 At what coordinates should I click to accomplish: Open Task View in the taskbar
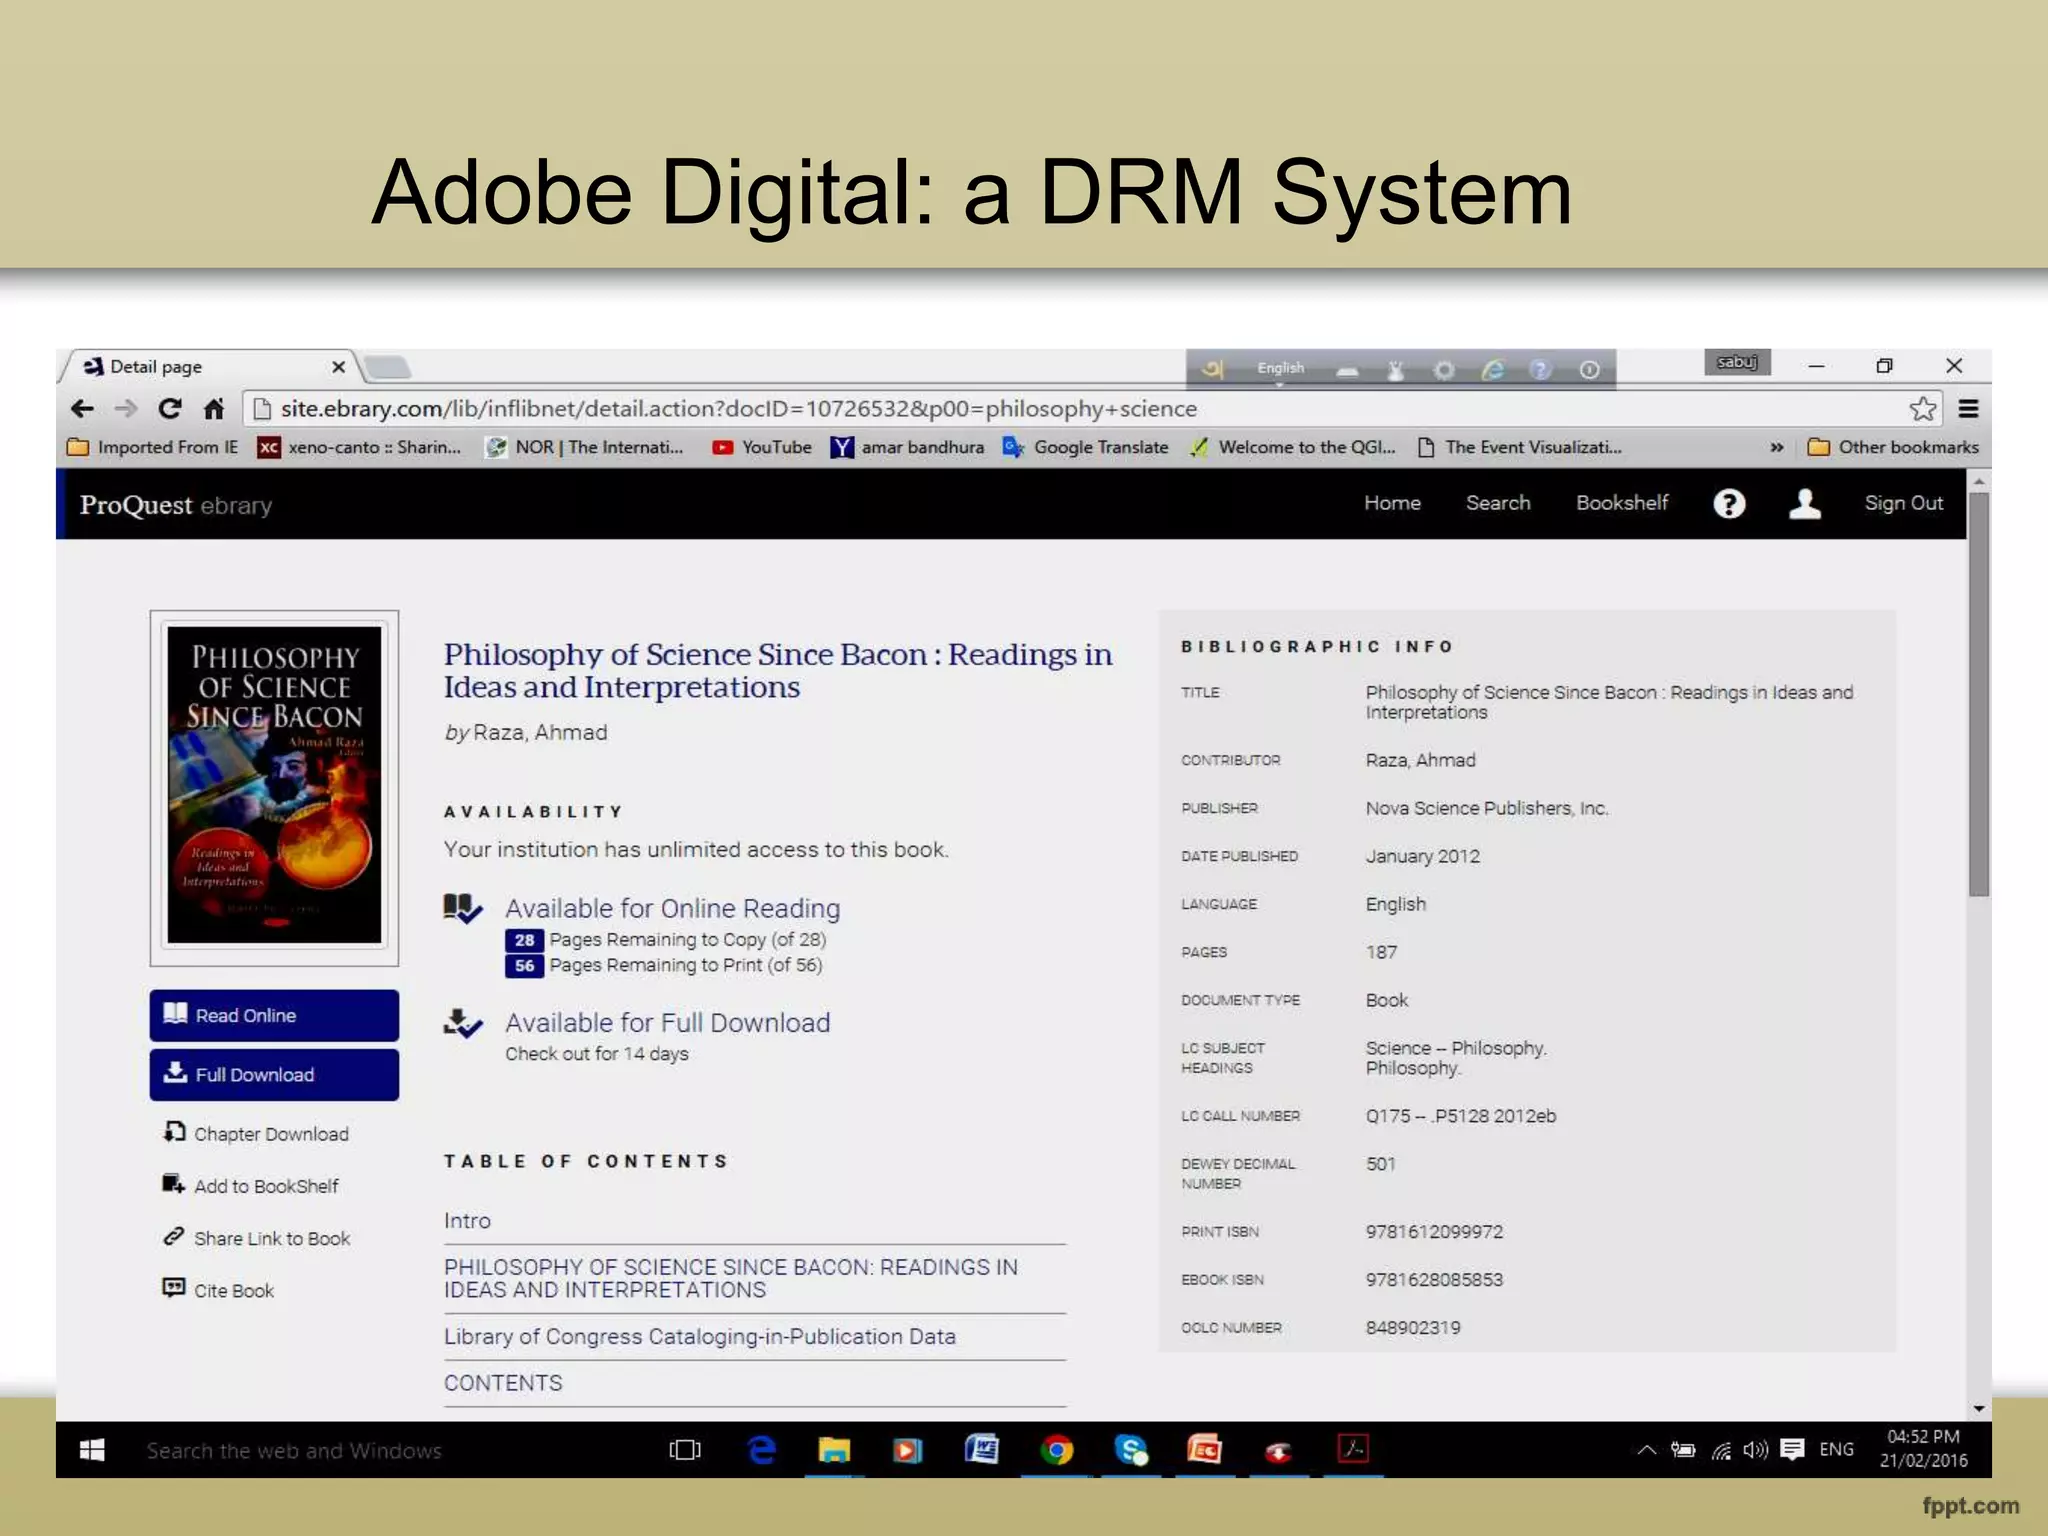(x=685, y=1450)
